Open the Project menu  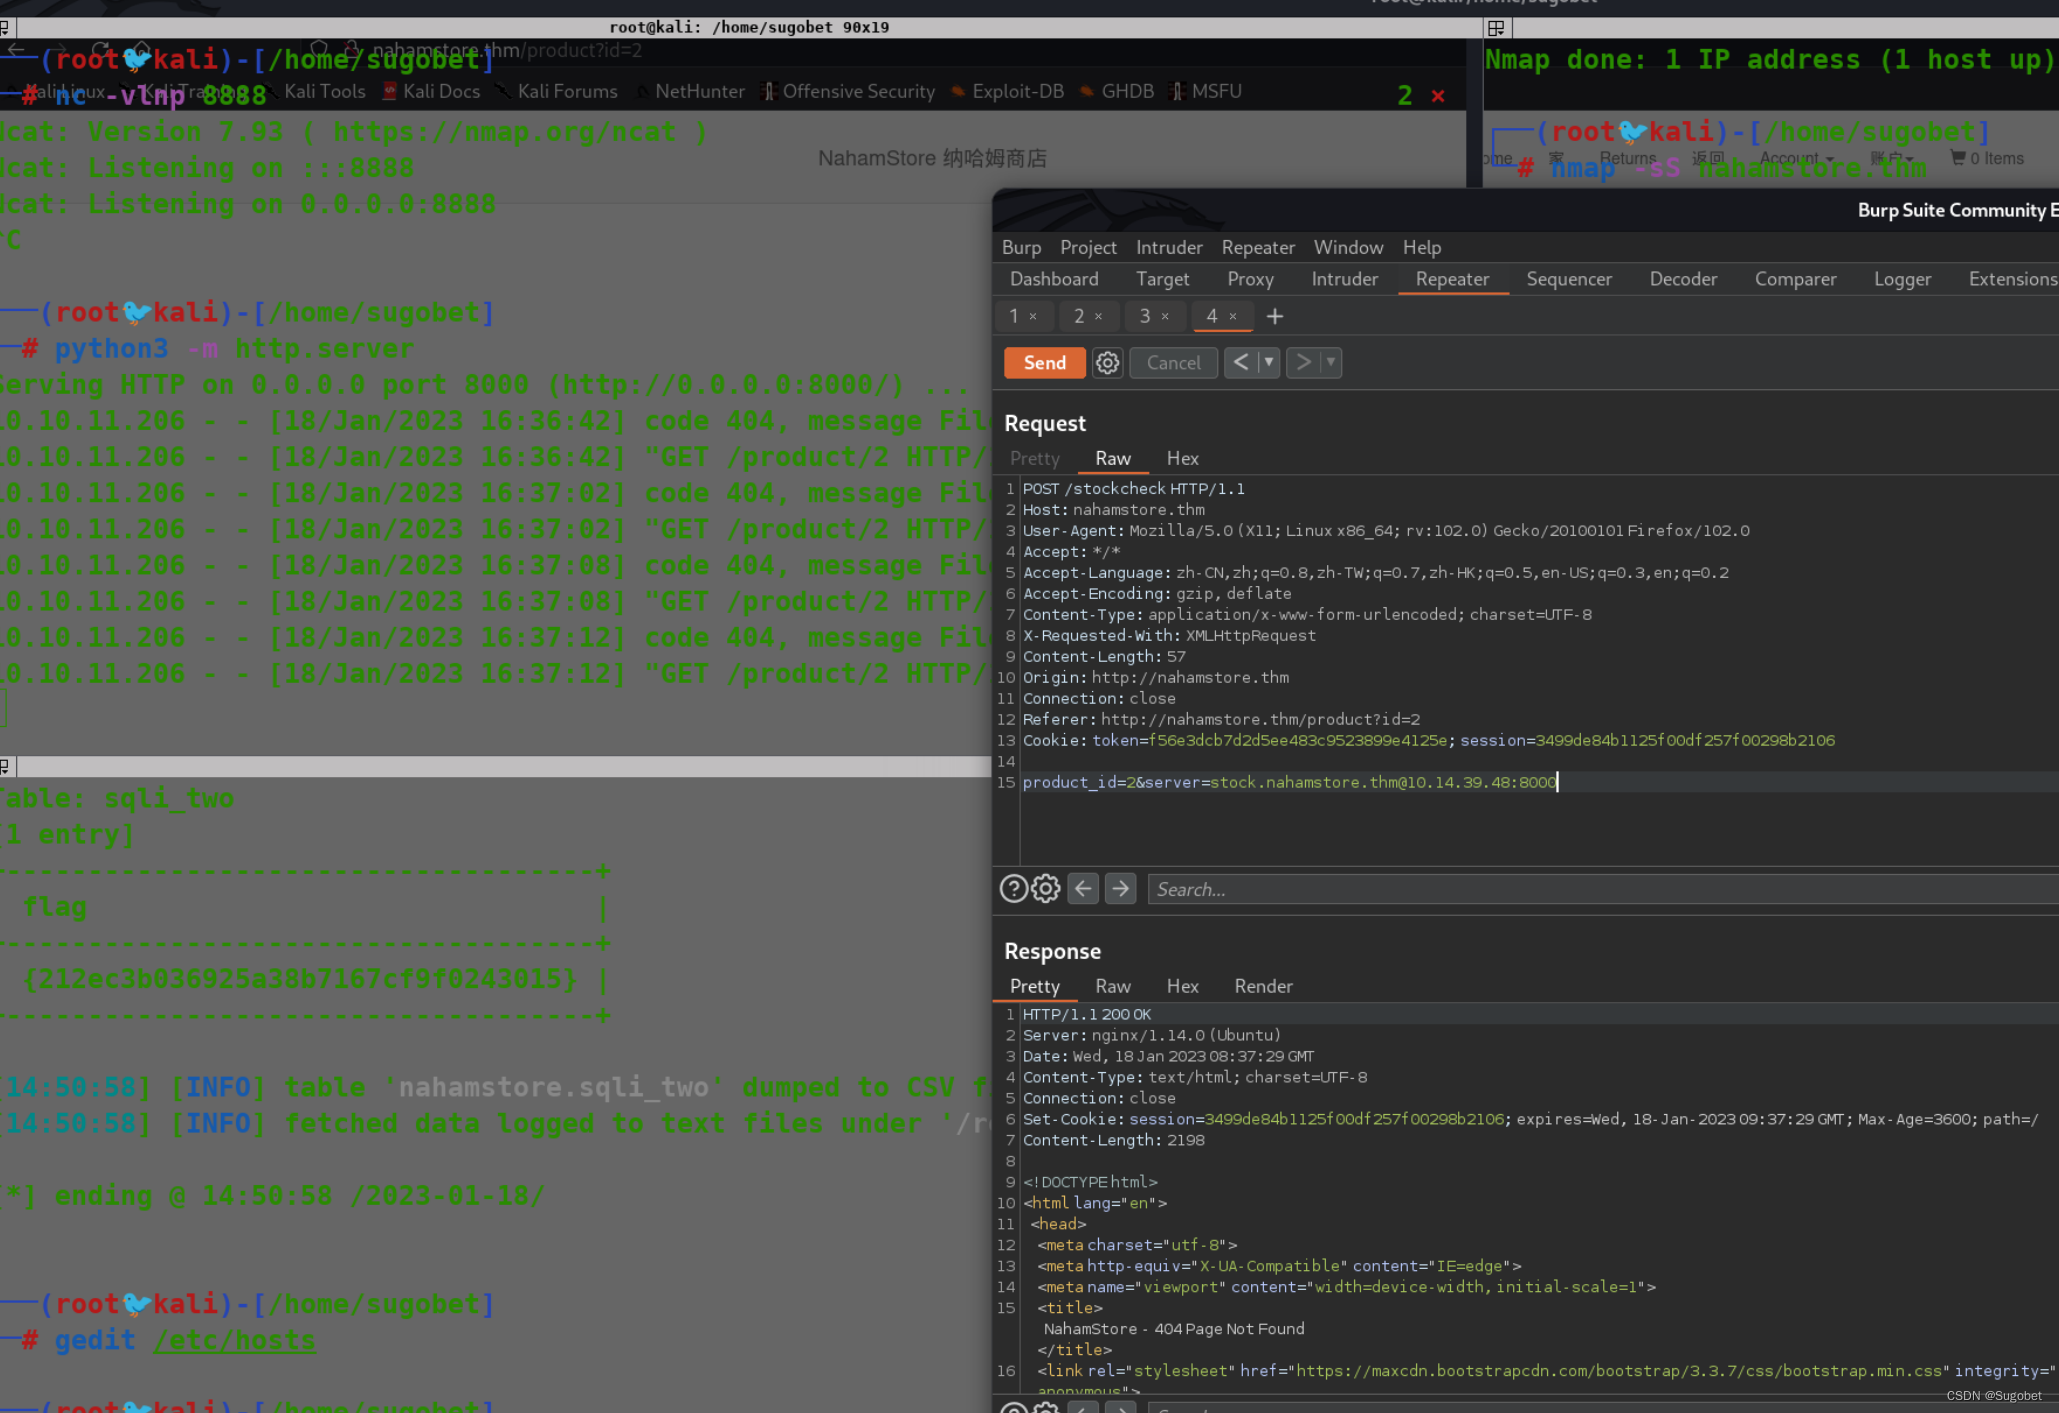coord(1088,247)
